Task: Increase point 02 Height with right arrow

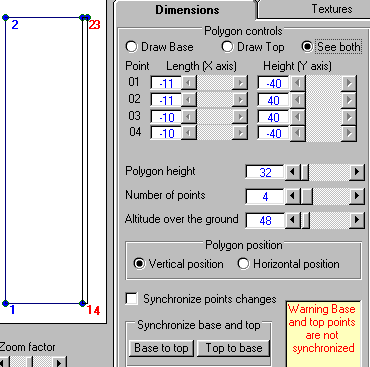Action: pos(349,100)
